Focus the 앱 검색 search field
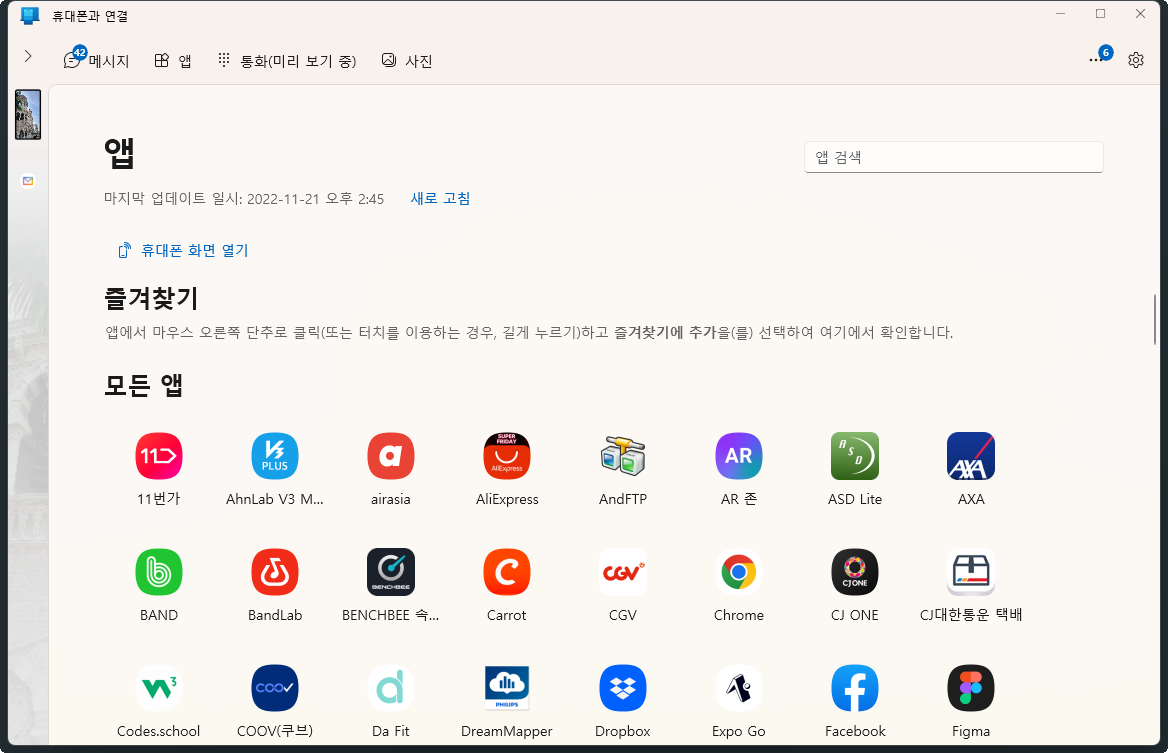This screenshot has height=753, width=1168. (953, 157)
